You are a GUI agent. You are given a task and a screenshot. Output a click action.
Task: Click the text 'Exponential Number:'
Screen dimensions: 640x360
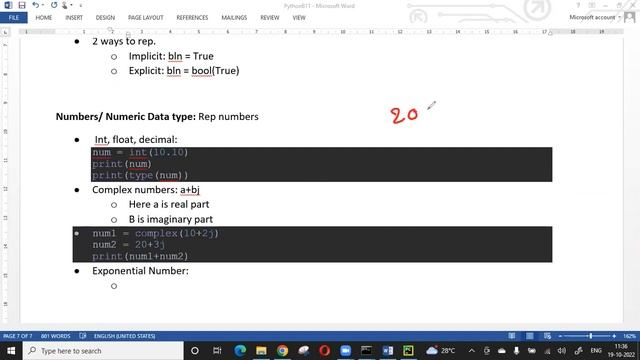point(140,271)
